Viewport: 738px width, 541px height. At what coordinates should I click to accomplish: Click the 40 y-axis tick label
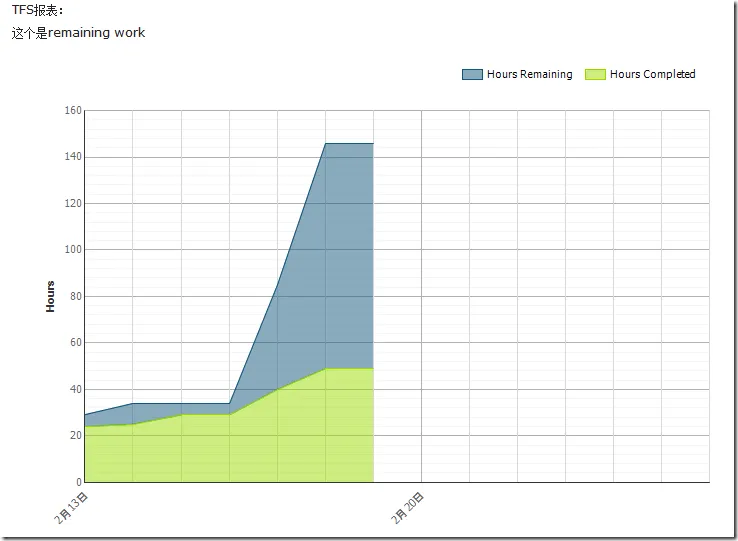click(x=76, y=389)
